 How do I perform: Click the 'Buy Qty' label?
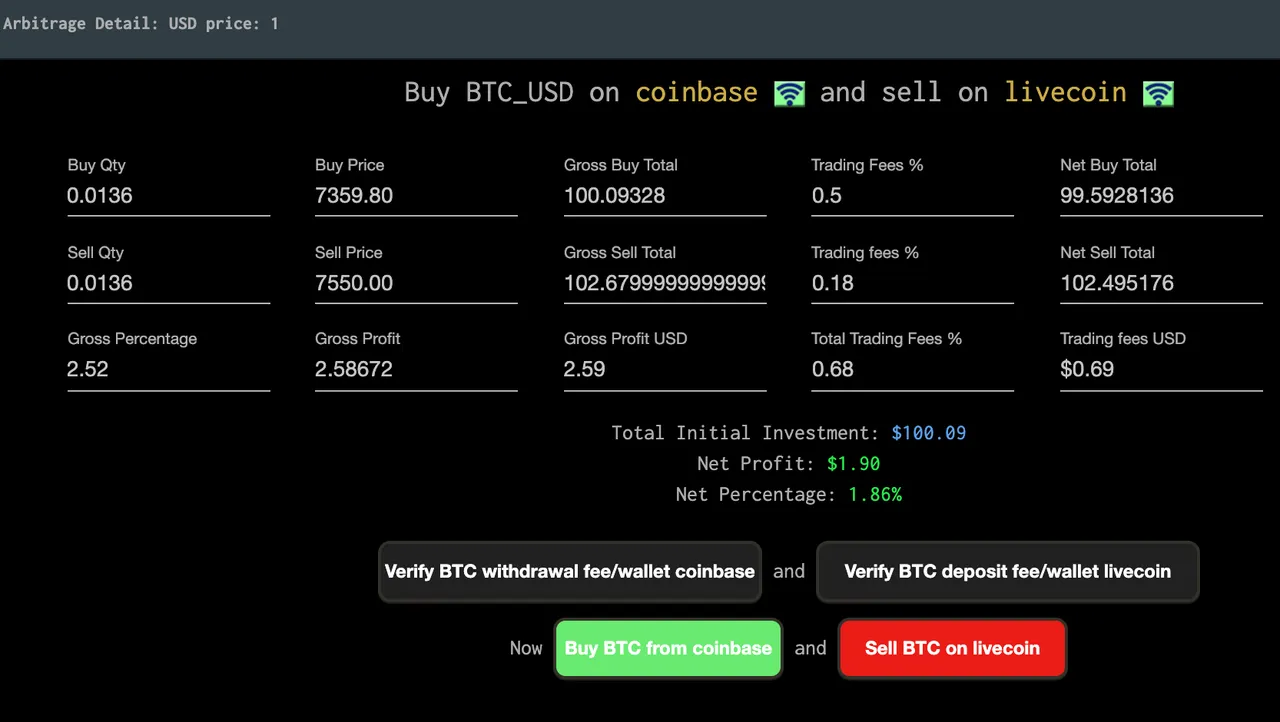click(x=97, y=166)
